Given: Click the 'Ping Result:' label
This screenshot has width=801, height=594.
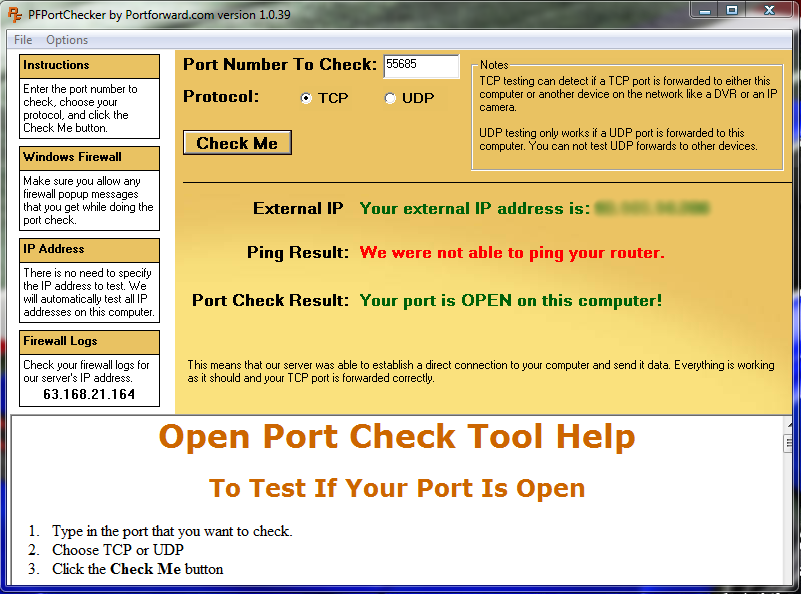Looking at the screenshot, I should coord(298,253).
